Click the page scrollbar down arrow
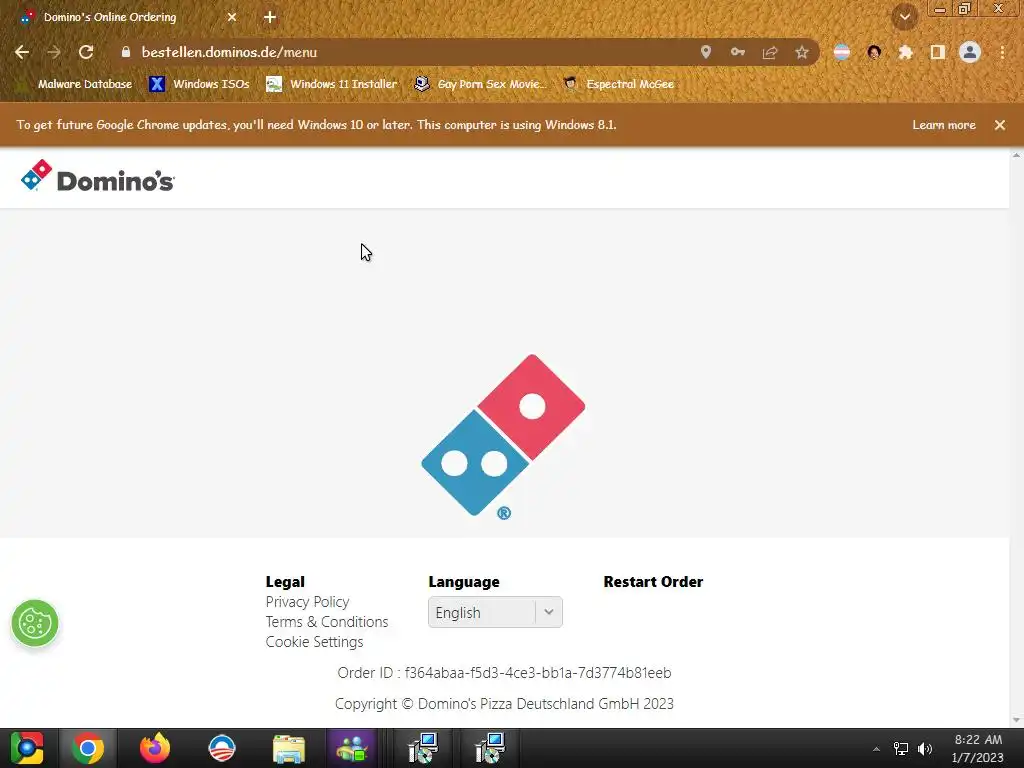 pos(1016,721)
